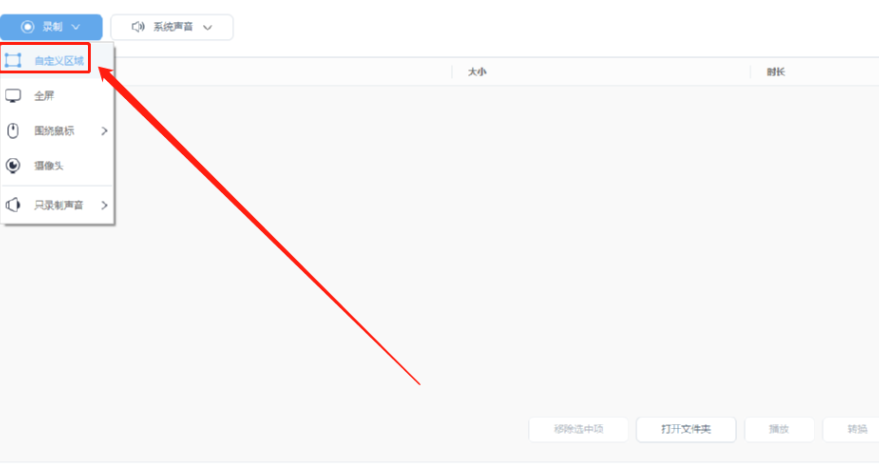Click the 播放 playback button
This screenshot has width=879, height=466.
[779, 429]
